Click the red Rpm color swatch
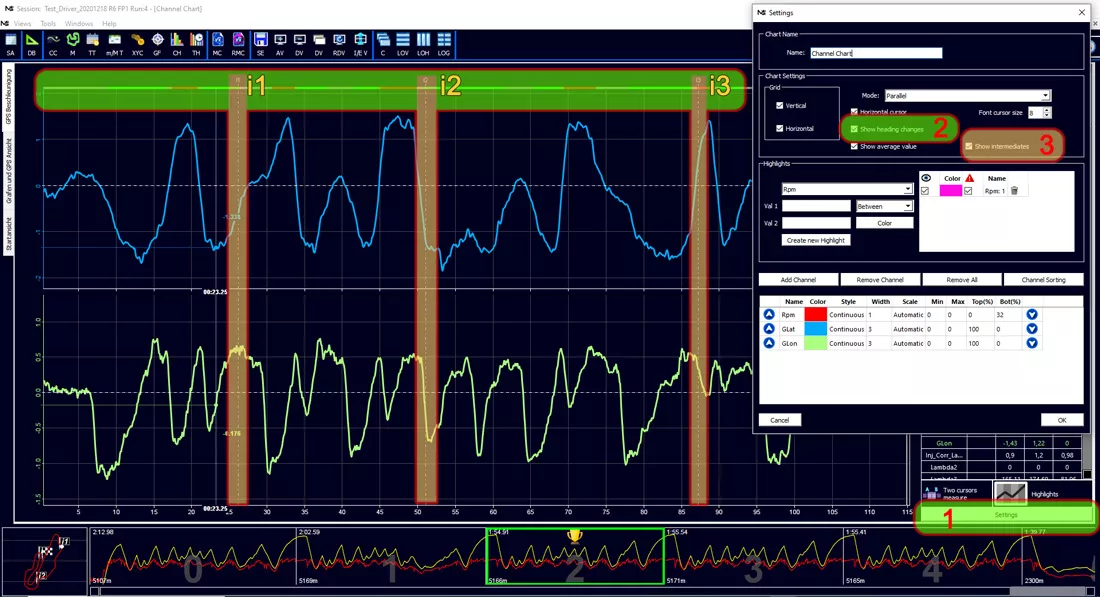 [816, 315]
